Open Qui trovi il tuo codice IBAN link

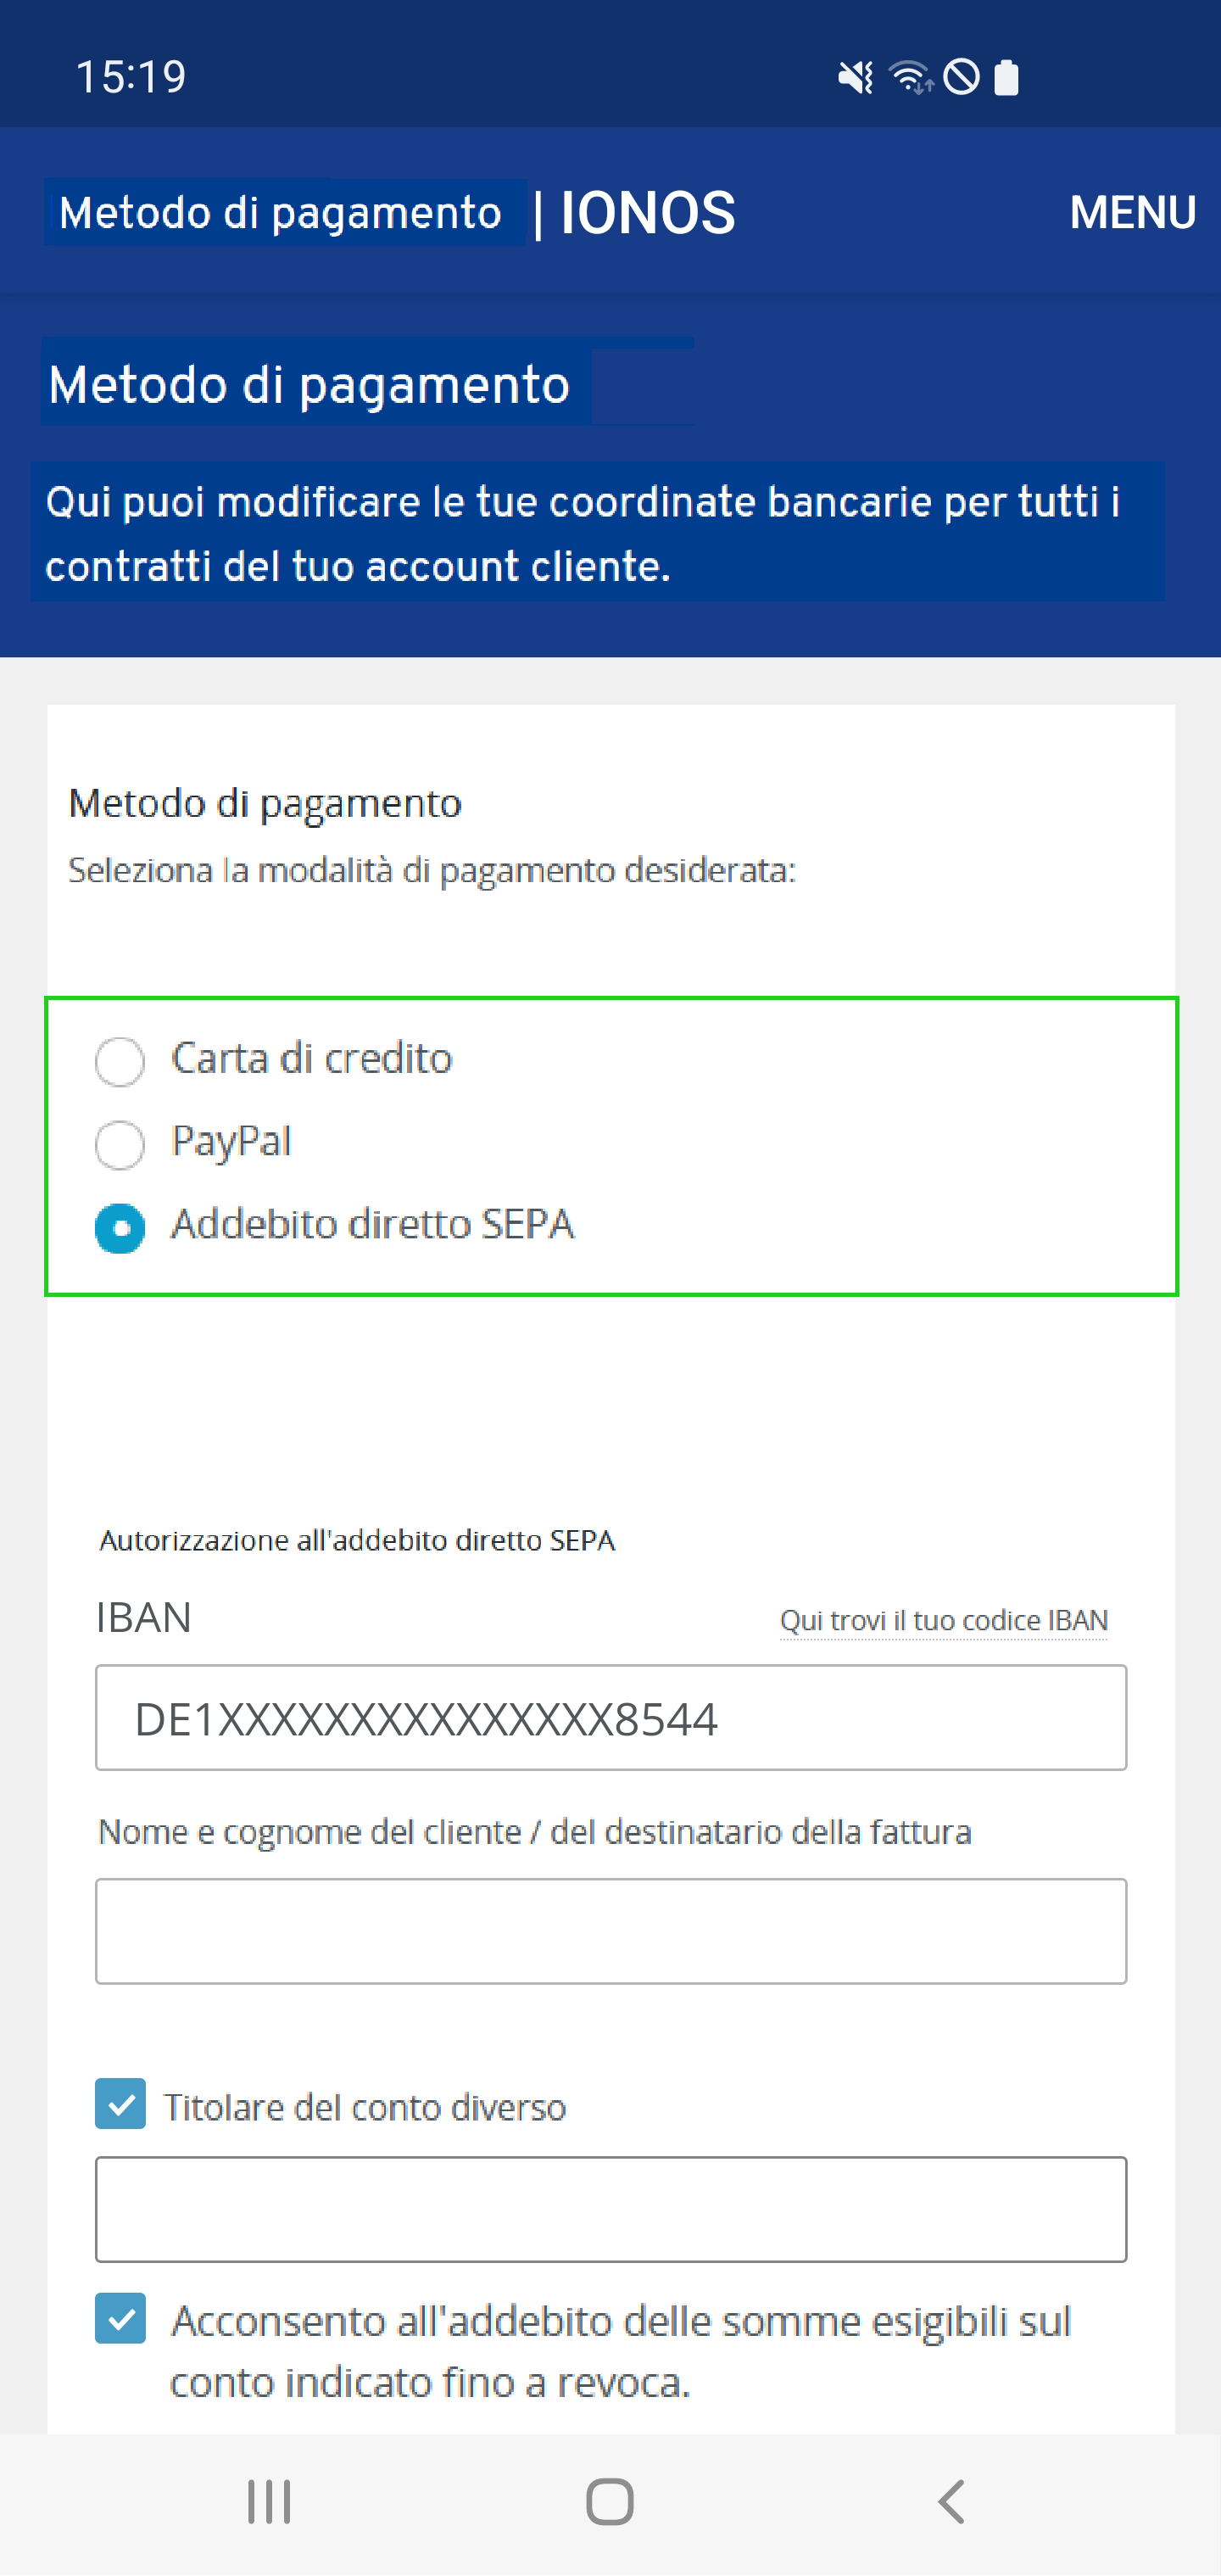(x=944, y=1619)
